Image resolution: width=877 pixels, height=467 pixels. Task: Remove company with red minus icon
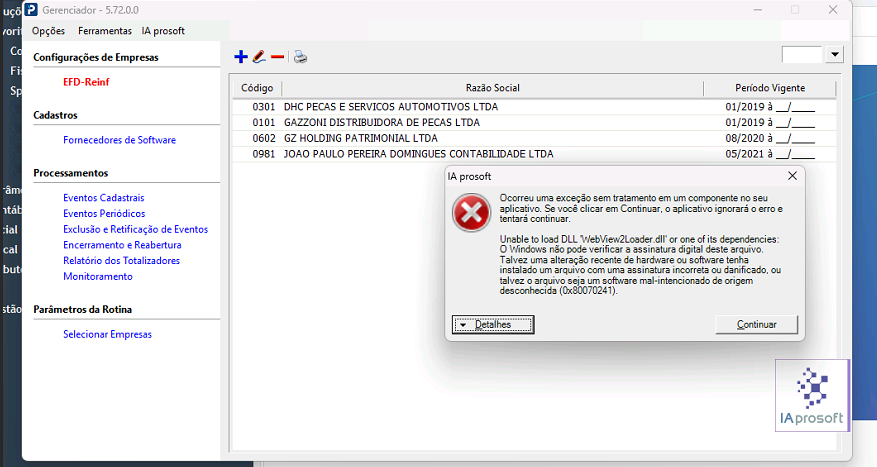pyautogui.click(x=277, y=57)
